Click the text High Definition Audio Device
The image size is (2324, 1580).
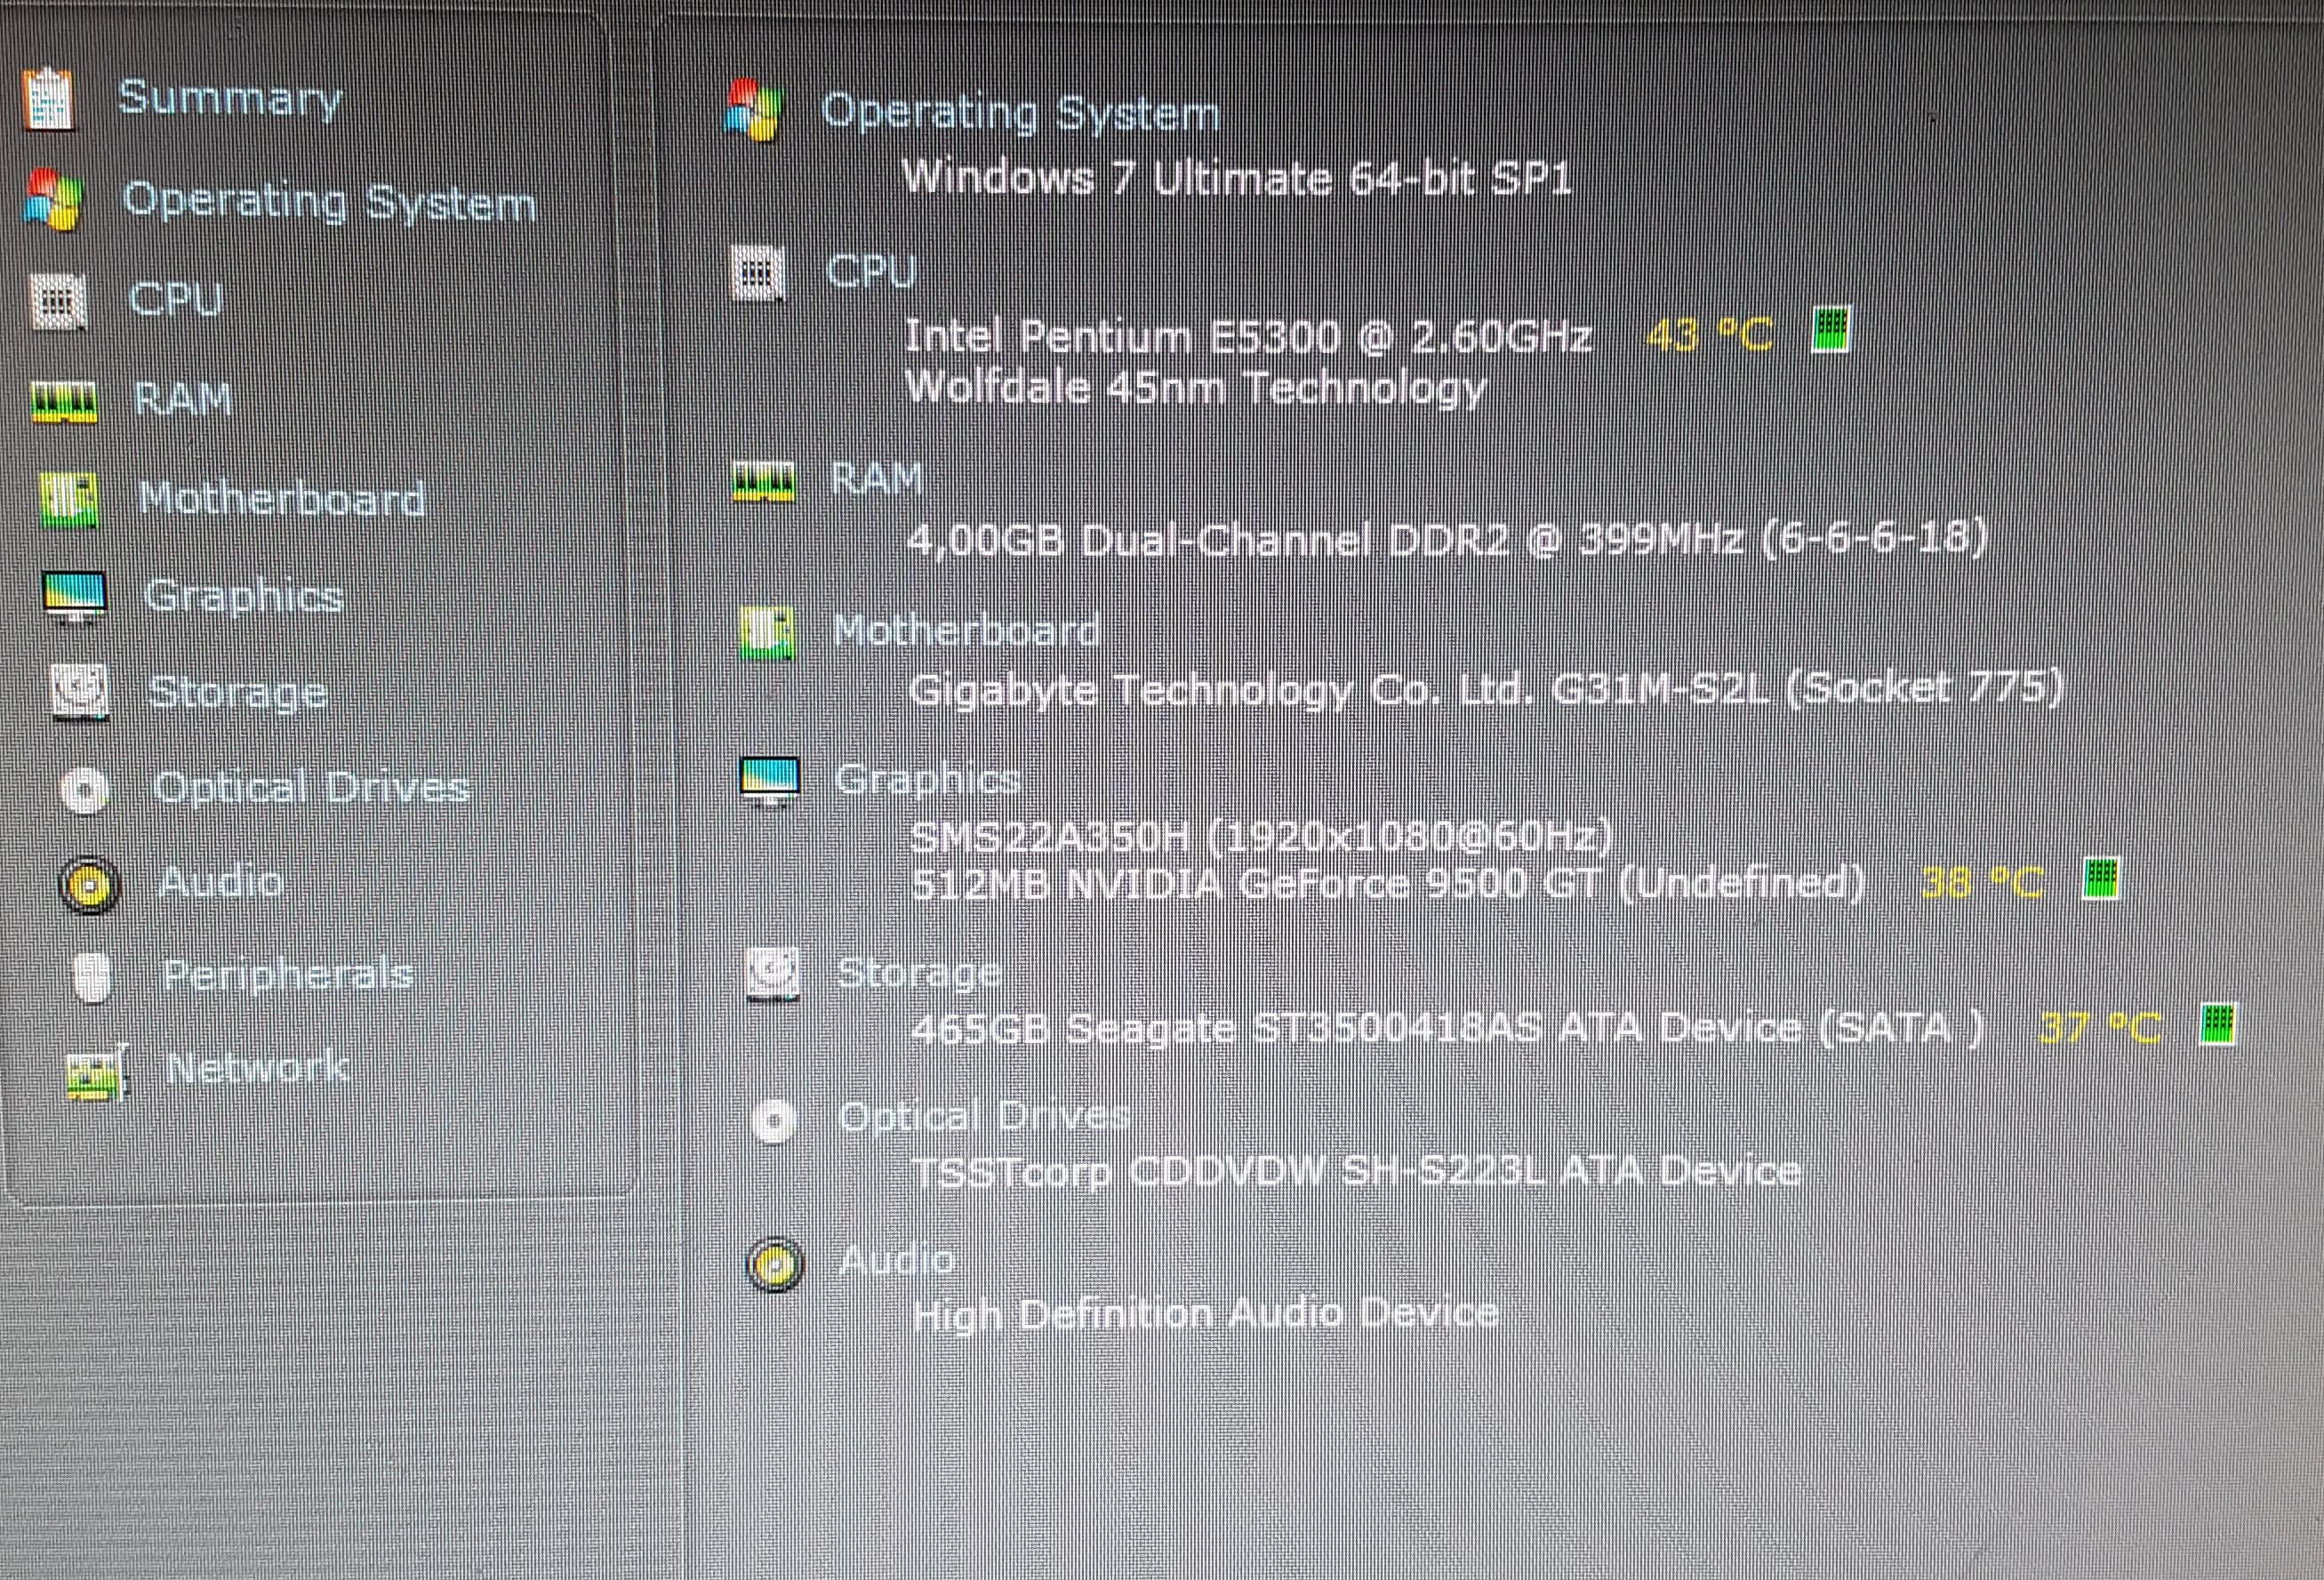[x=1207, y=1313]
